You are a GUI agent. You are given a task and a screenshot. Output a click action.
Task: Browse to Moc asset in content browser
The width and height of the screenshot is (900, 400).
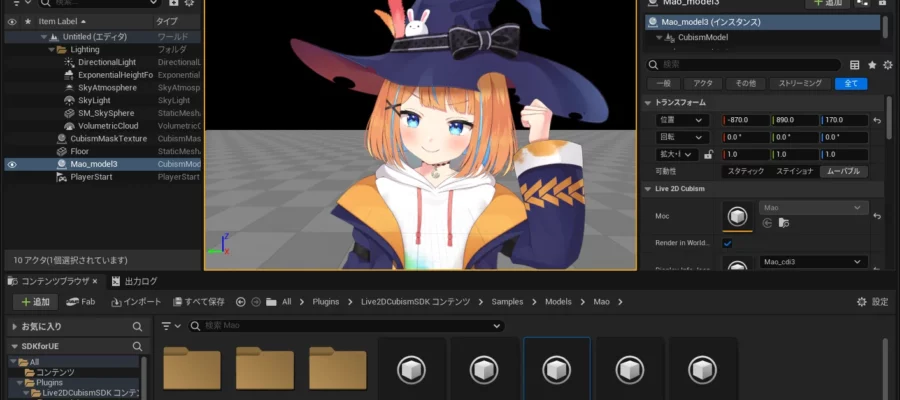(x=784, y=223)
